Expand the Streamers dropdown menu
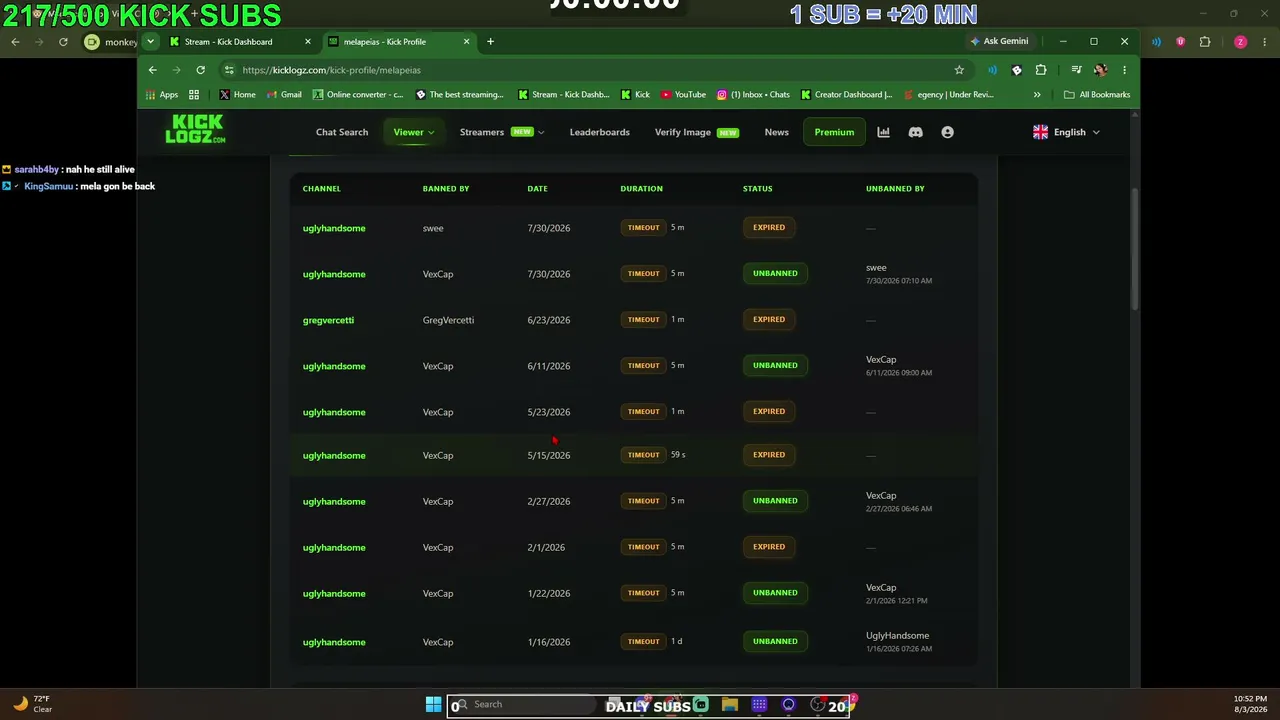Viewport: 1280px width, 720px height. [502, 132]
